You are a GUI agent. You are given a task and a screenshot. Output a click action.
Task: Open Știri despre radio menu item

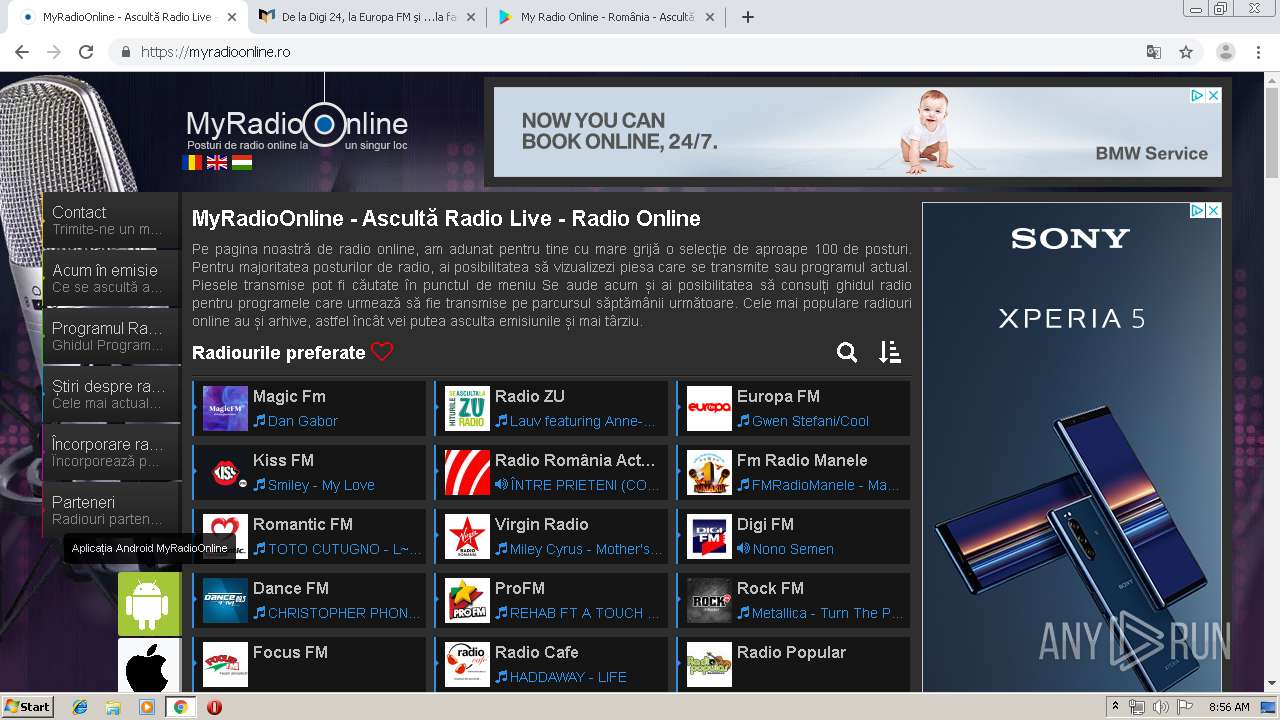[111, 394]
